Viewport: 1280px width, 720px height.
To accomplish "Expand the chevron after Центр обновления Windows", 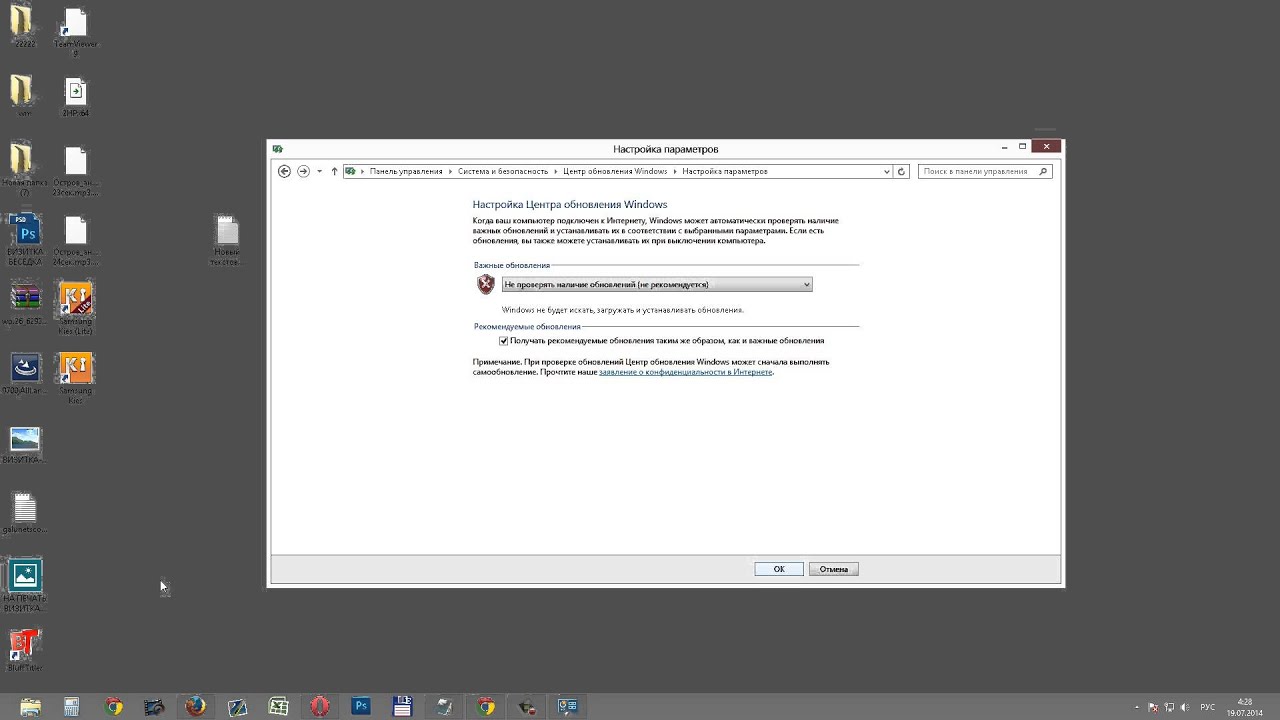I will (674, 171).
